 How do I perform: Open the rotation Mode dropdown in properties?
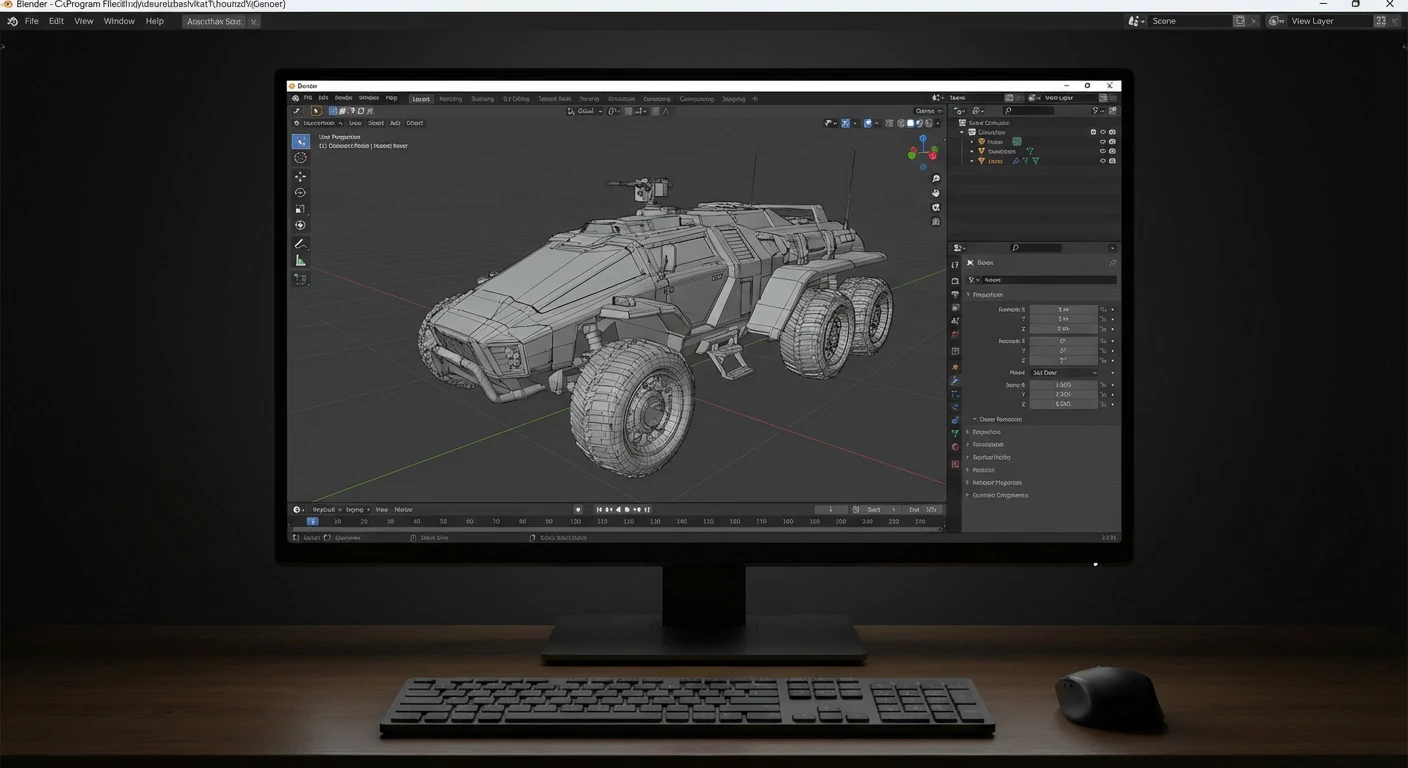coord(1063,372)
